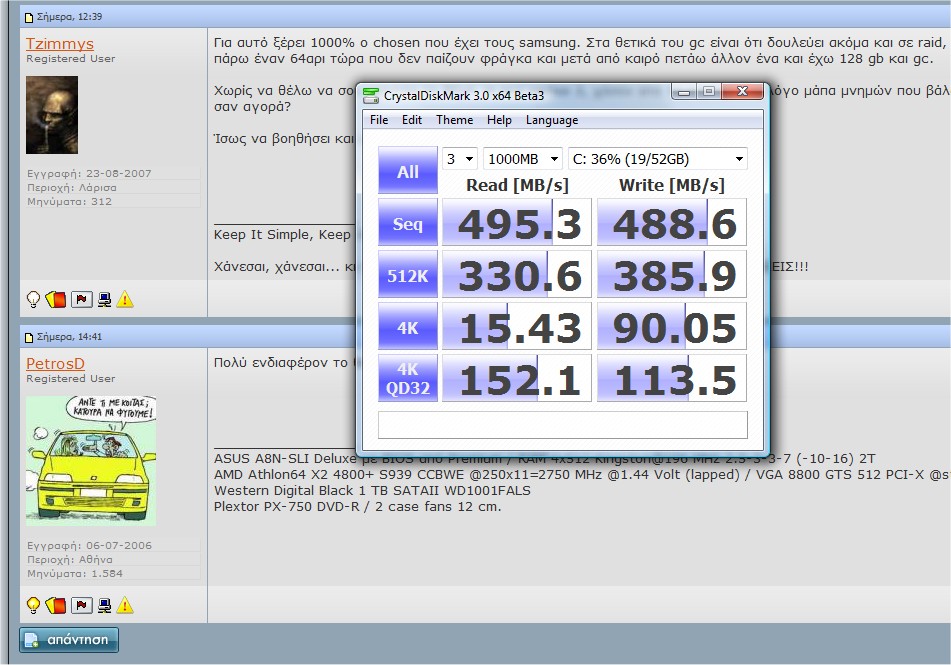Viewport: 951px width, 665px height.
Task: Click the CrystalDiskMark 3.0 x64 Beta3 title text
Action: point(464,96)
